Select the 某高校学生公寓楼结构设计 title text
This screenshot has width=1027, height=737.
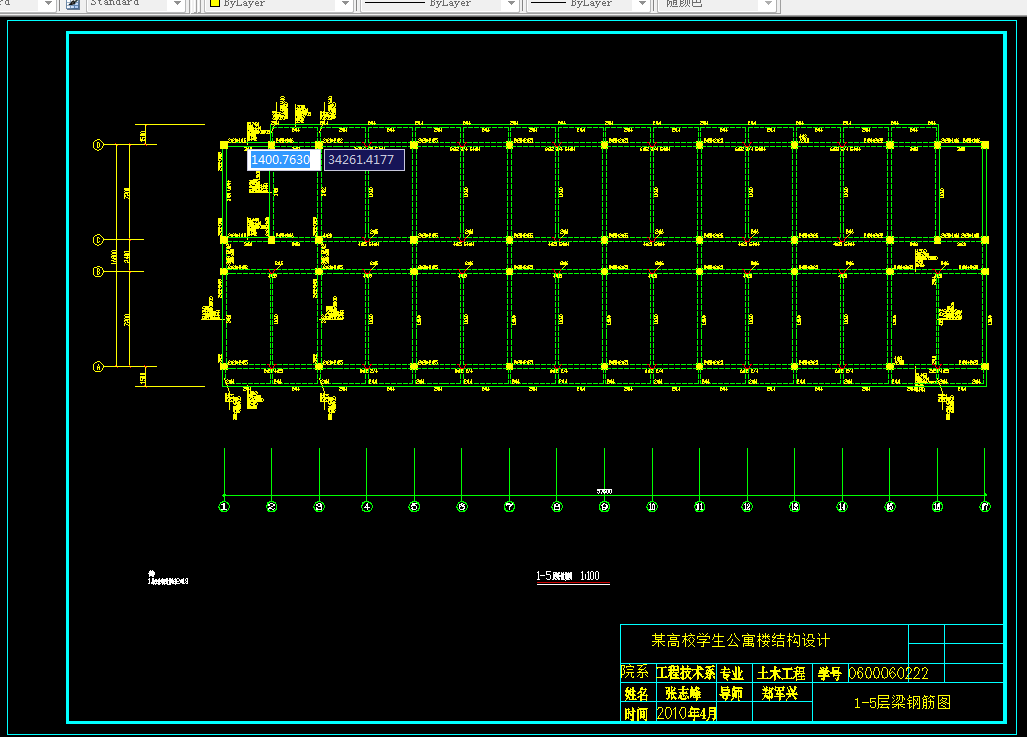tap(740, 641)
